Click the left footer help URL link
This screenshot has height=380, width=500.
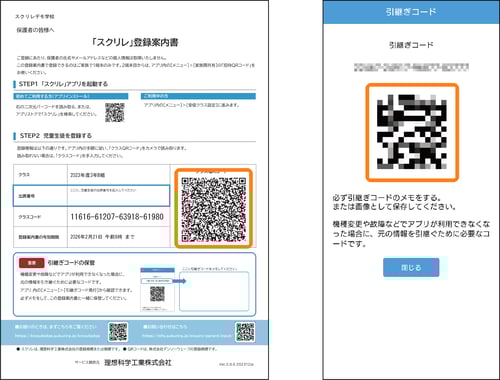point(58,336)
